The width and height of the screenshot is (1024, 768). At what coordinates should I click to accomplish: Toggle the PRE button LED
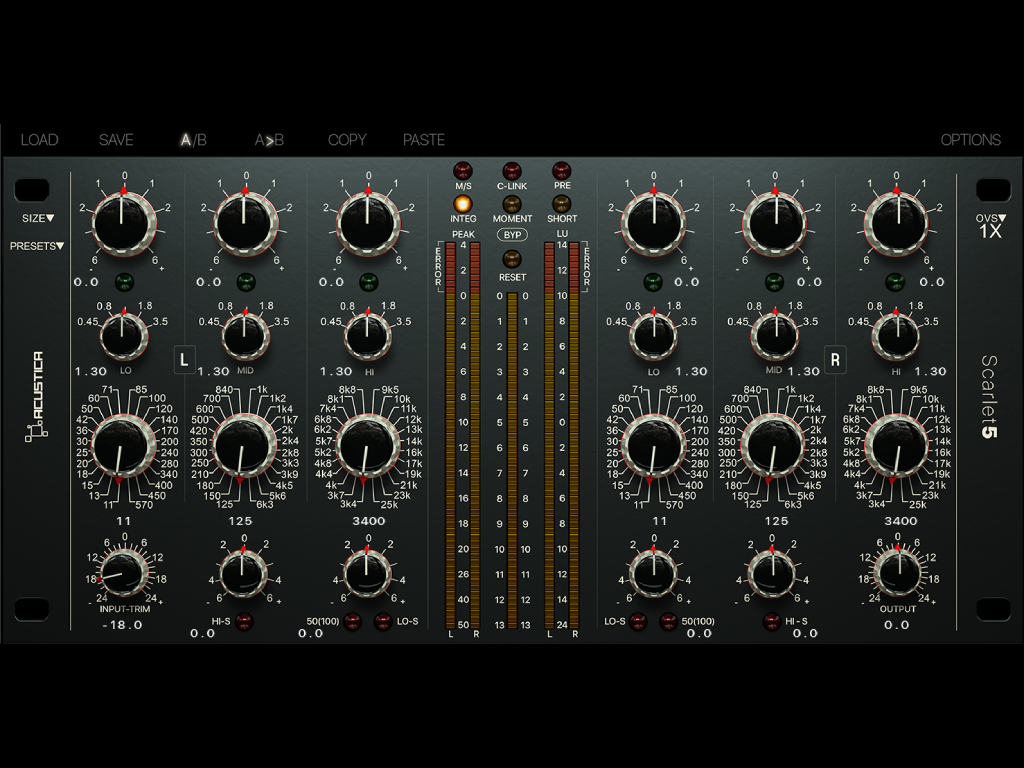562,171
